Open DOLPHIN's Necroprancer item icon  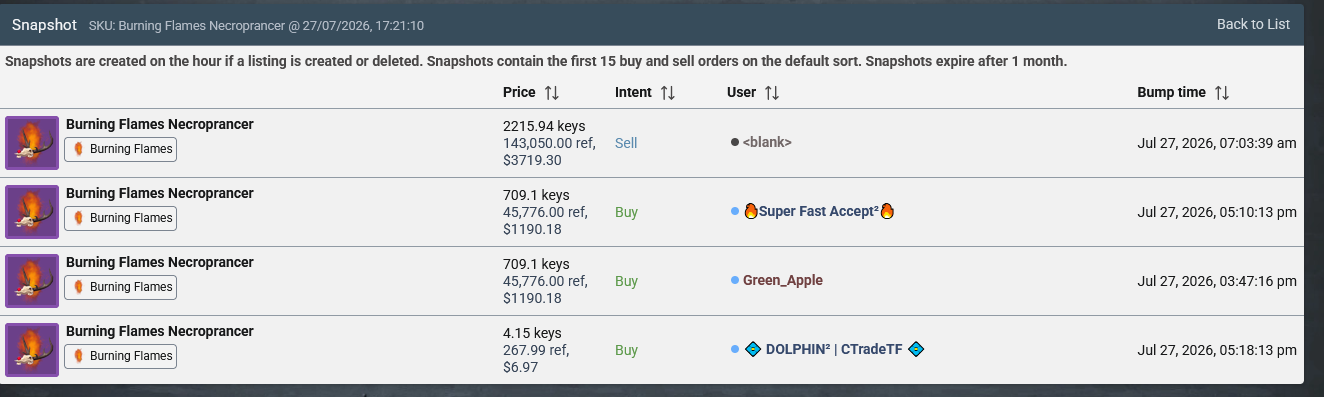(32, 350)
